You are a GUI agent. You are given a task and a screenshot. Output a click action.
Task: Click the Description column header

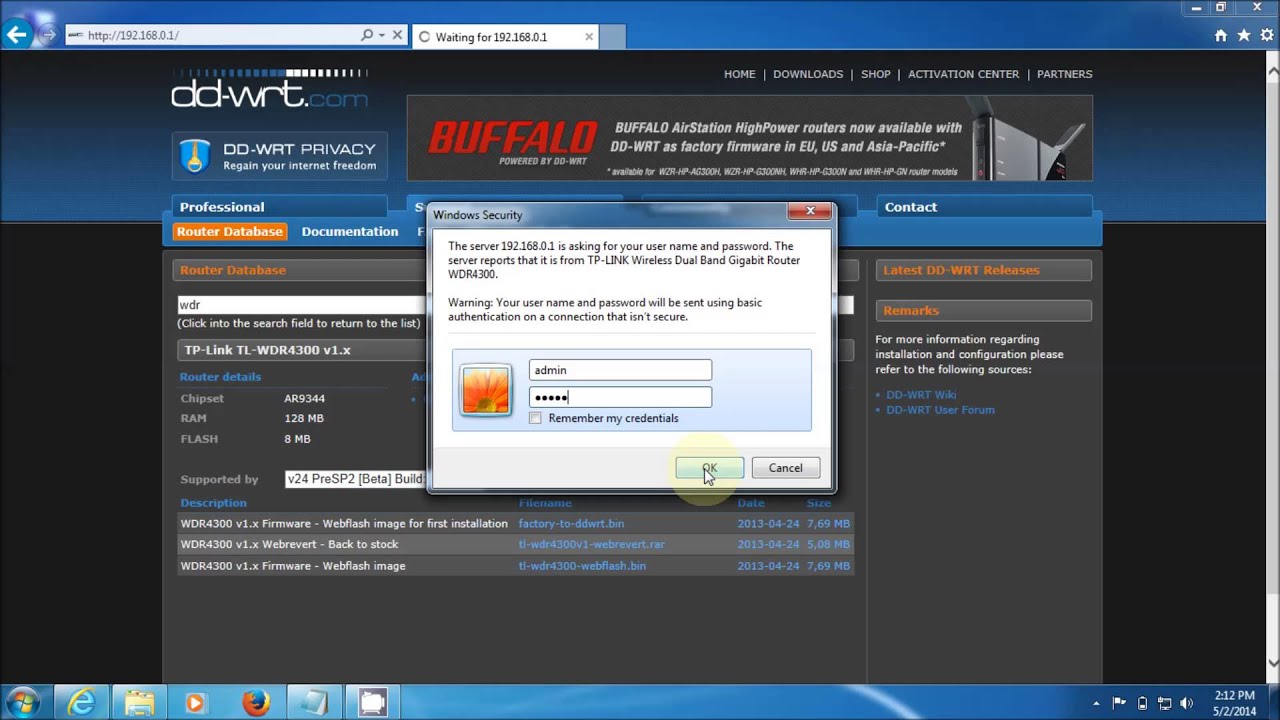(213, 503)
